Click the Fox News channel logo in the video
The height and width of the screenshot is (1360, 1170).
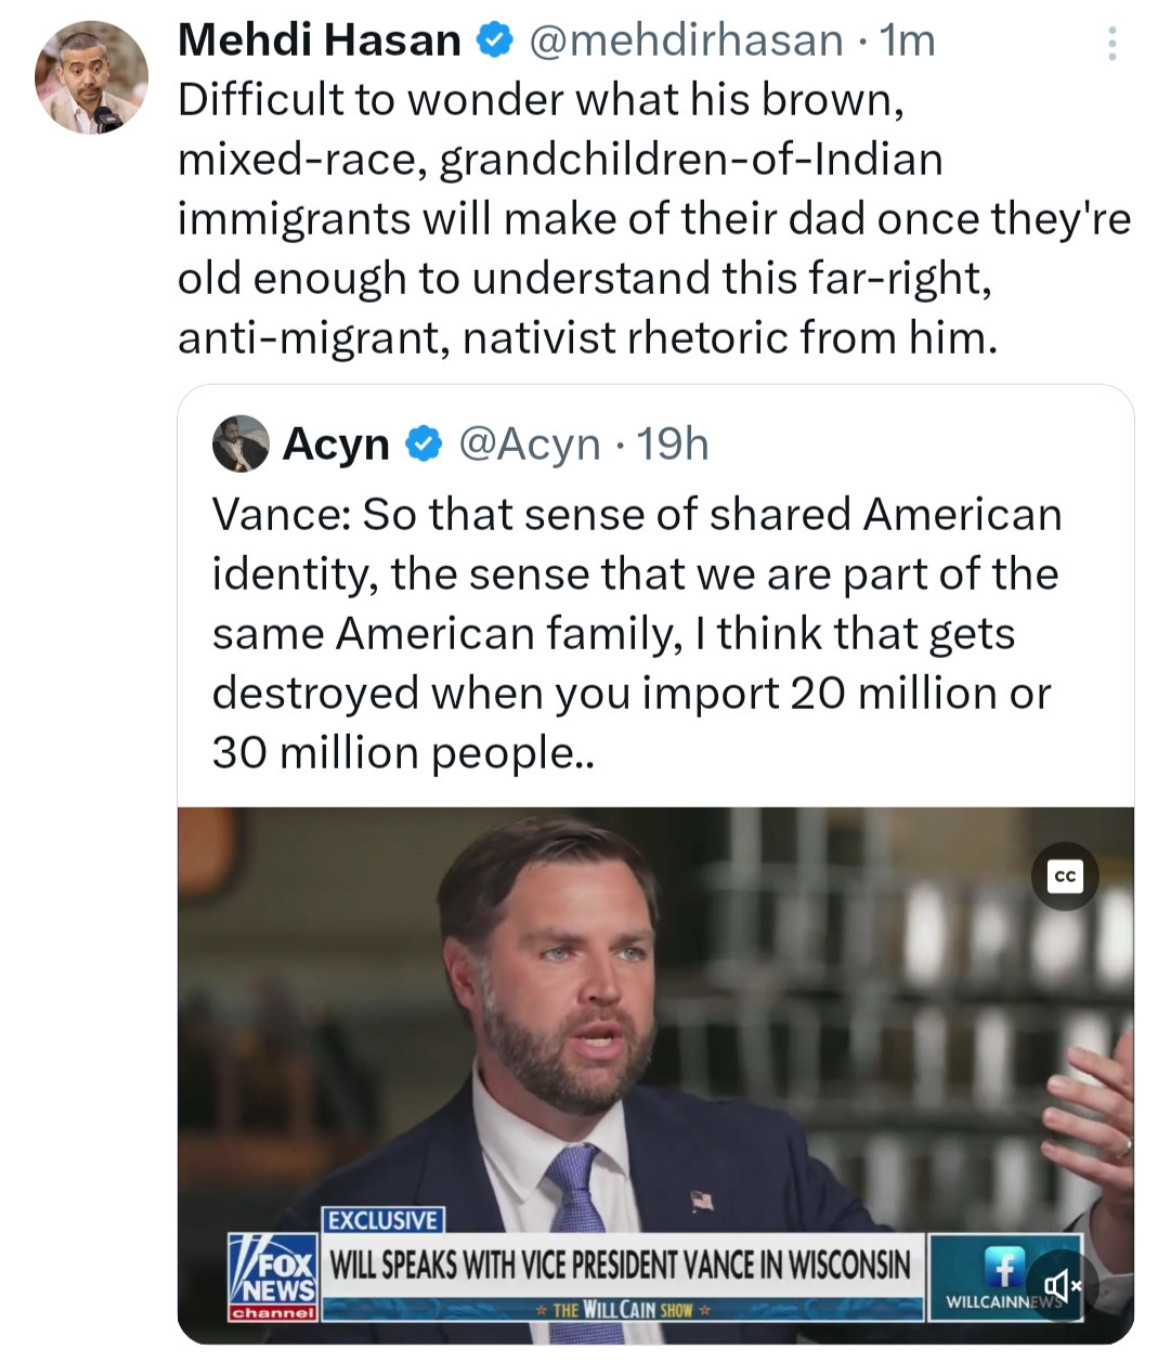tap(273, 1279)
